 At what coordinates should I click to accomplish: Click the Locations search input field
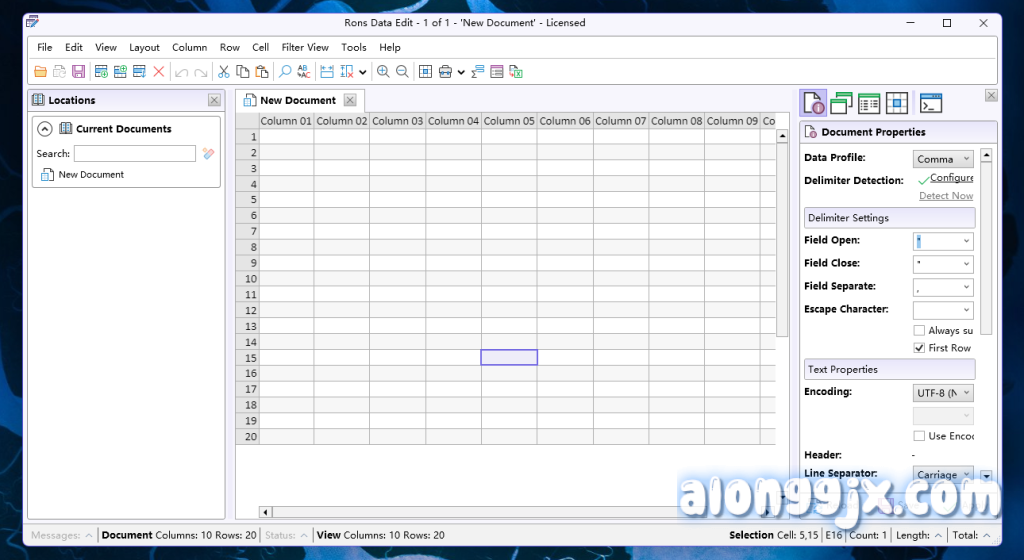coord(135,154)
